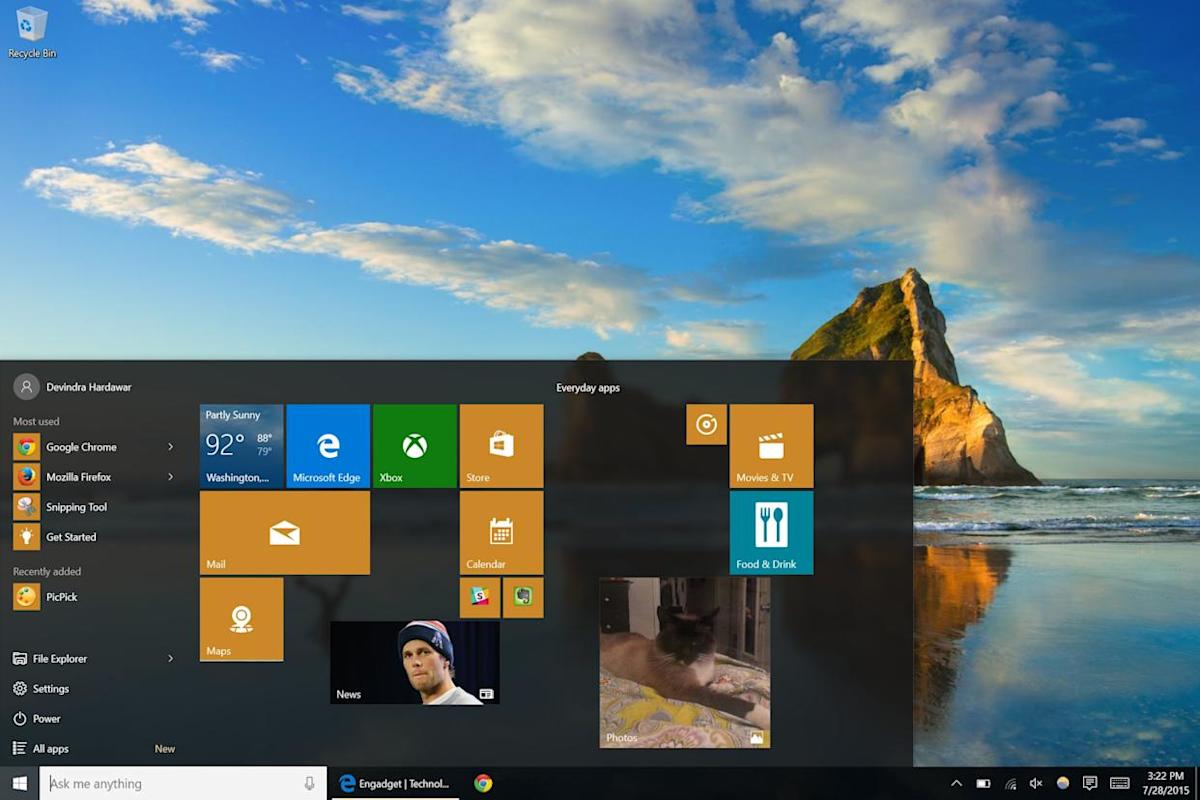1200x800 pixels.
Task: Show hidden tray icons with the arrow
Action: 956,783
